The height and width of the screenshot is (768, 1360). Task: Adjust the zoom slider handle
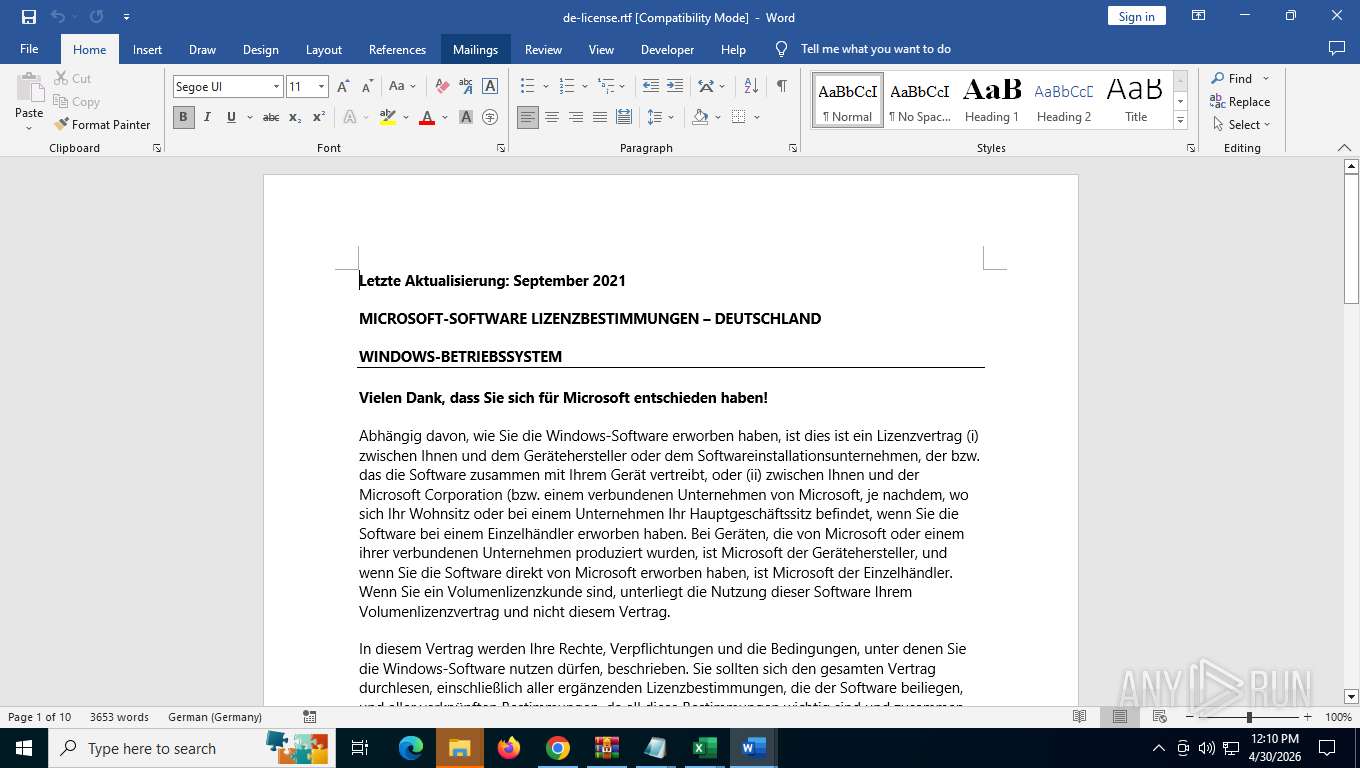click(1249, 717)
